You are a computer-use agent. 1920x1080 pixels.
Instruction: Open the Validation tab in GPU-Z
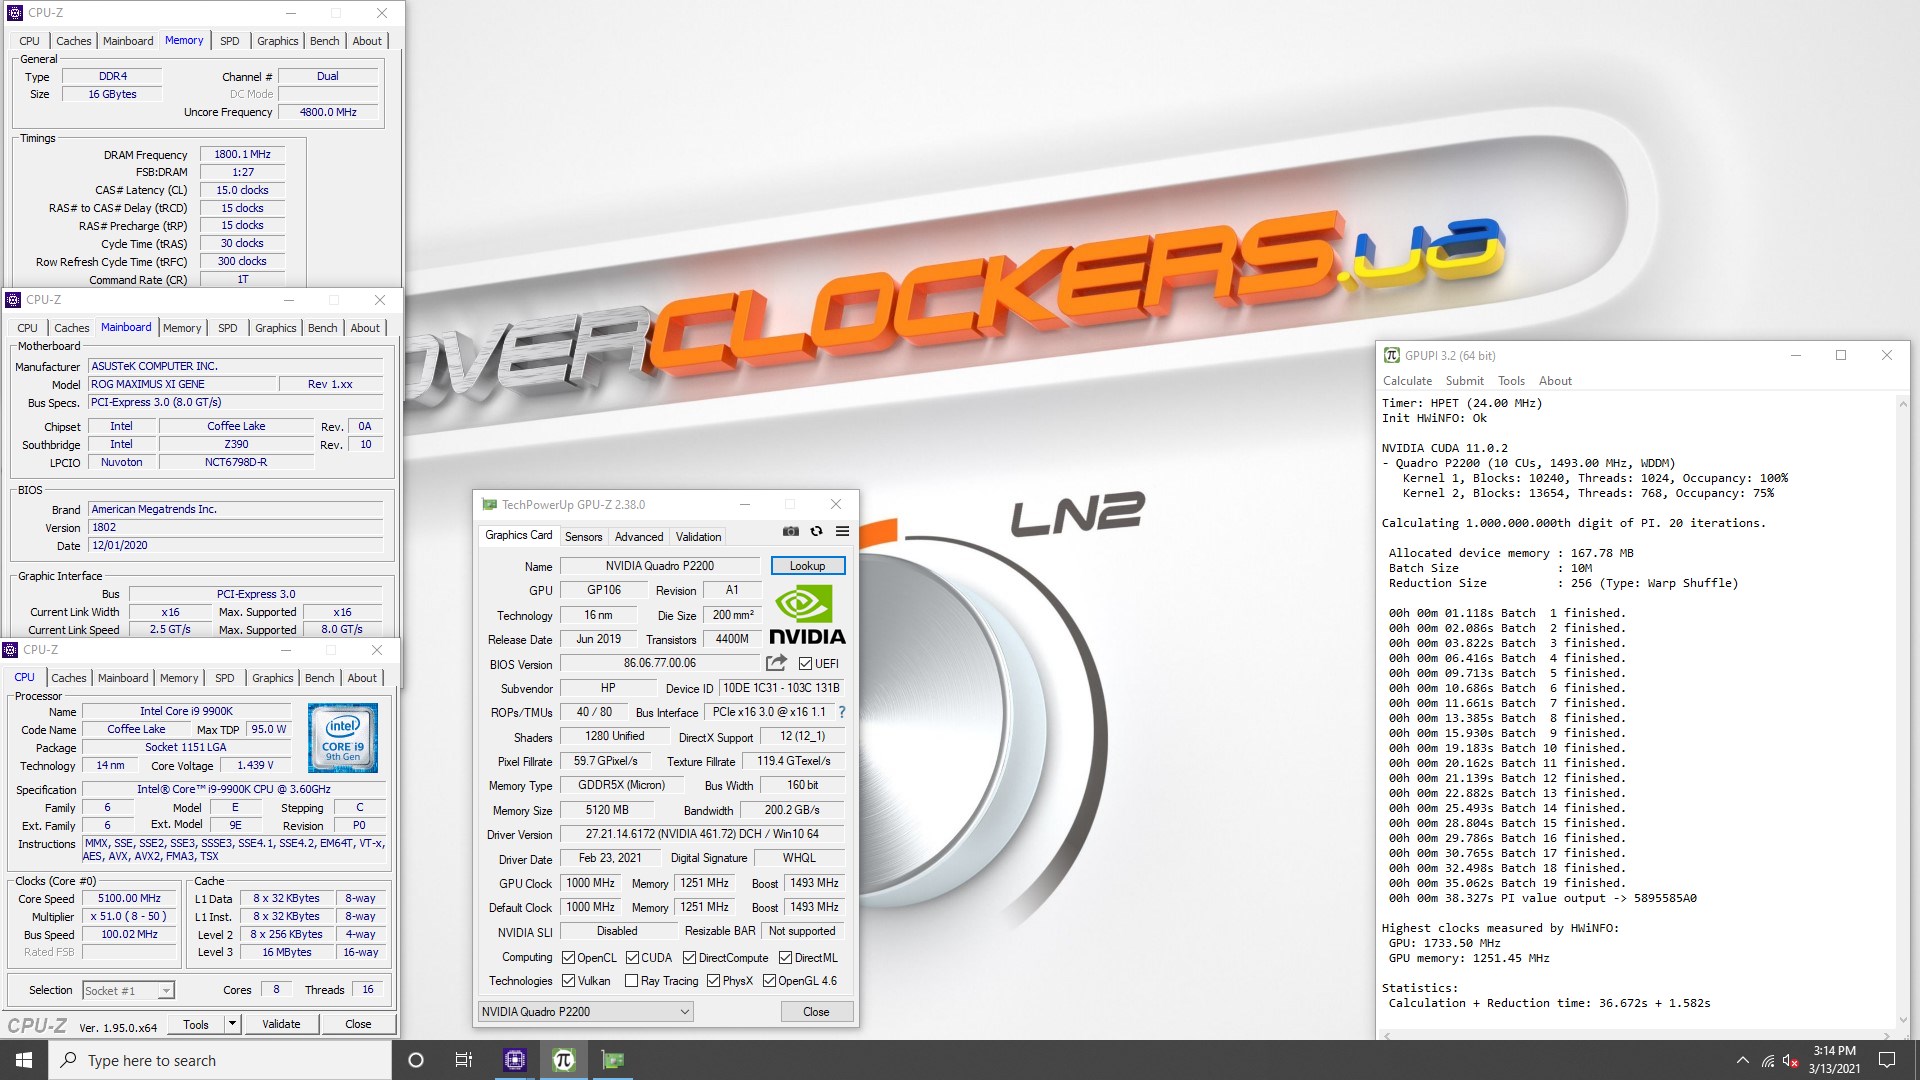click(x=698, y=537)
